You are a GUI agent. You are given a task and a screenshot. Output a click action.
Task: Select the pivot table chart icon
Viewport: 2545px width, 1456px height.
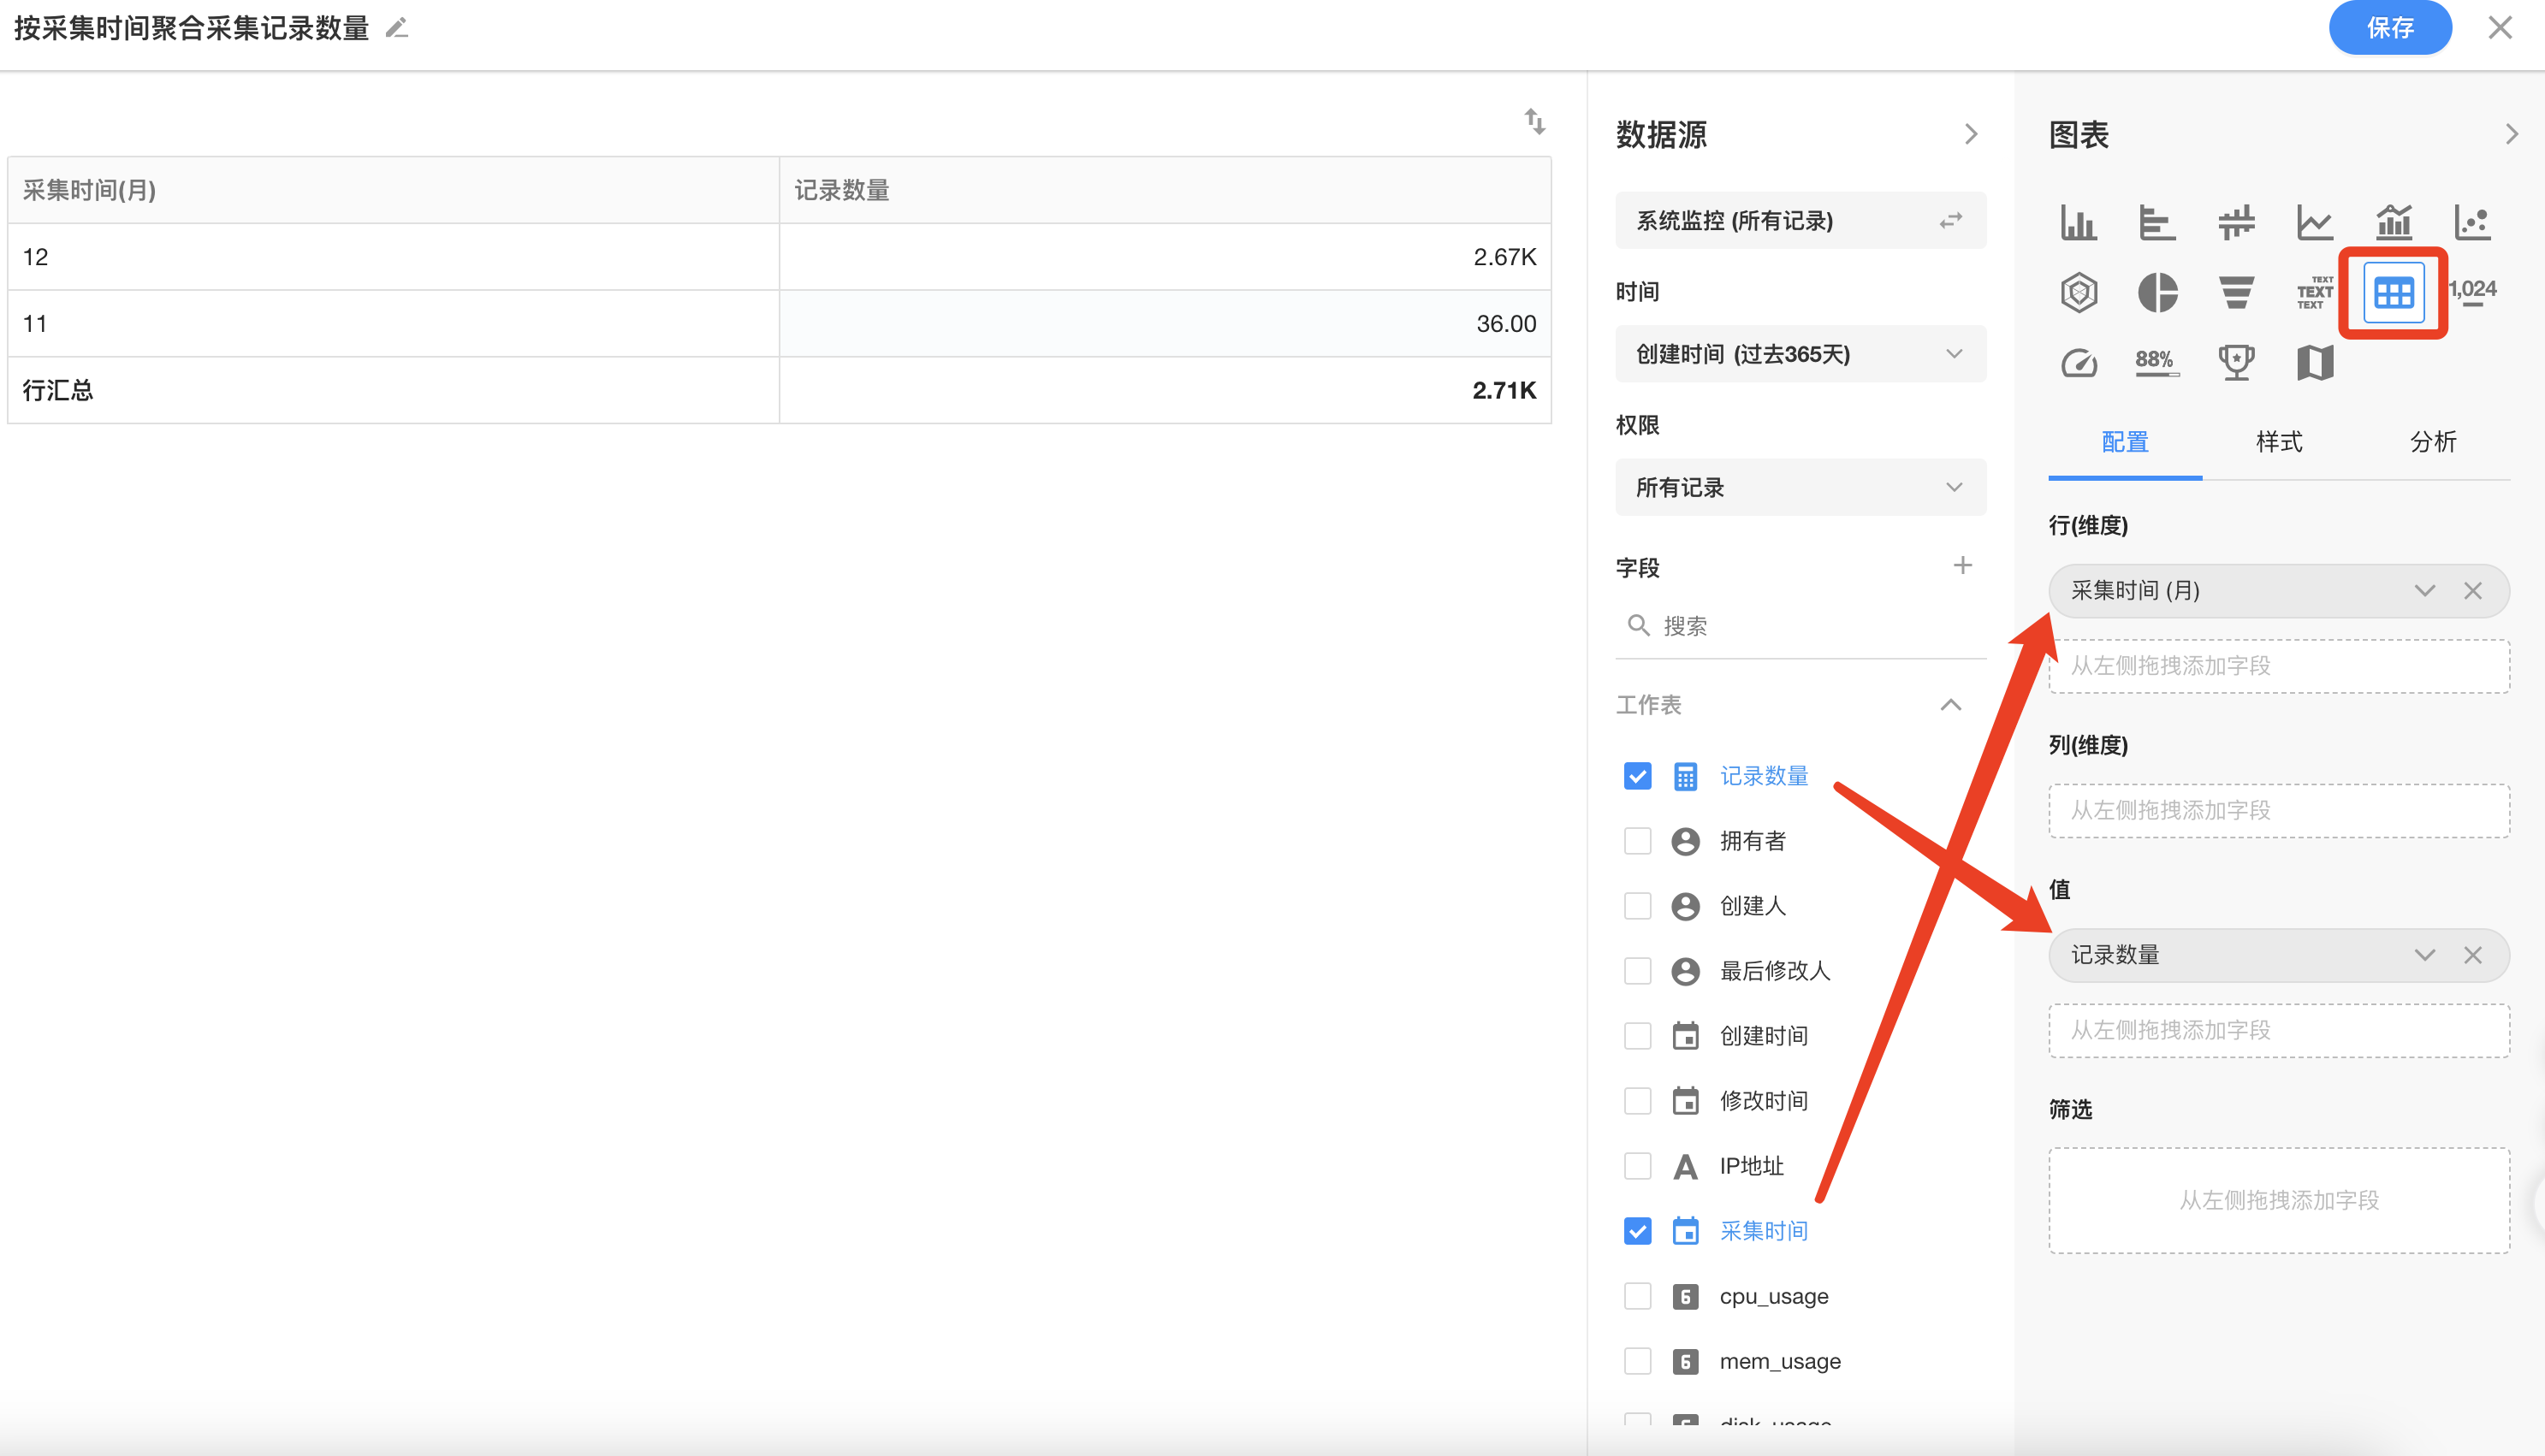point(2393,293)
